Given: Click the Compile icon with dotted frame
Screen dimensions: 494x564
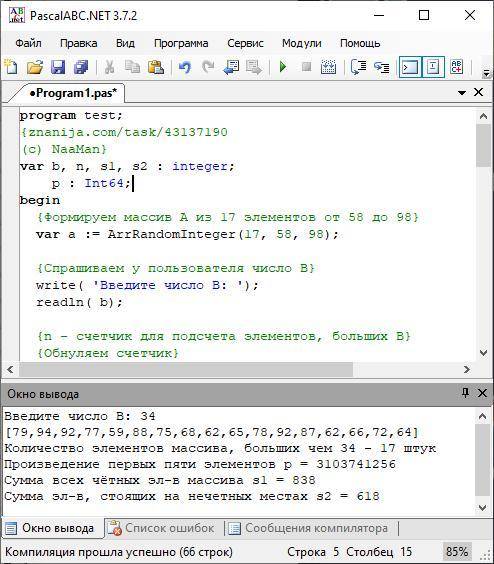Looking at the screenshot, I should pos(328,67).
